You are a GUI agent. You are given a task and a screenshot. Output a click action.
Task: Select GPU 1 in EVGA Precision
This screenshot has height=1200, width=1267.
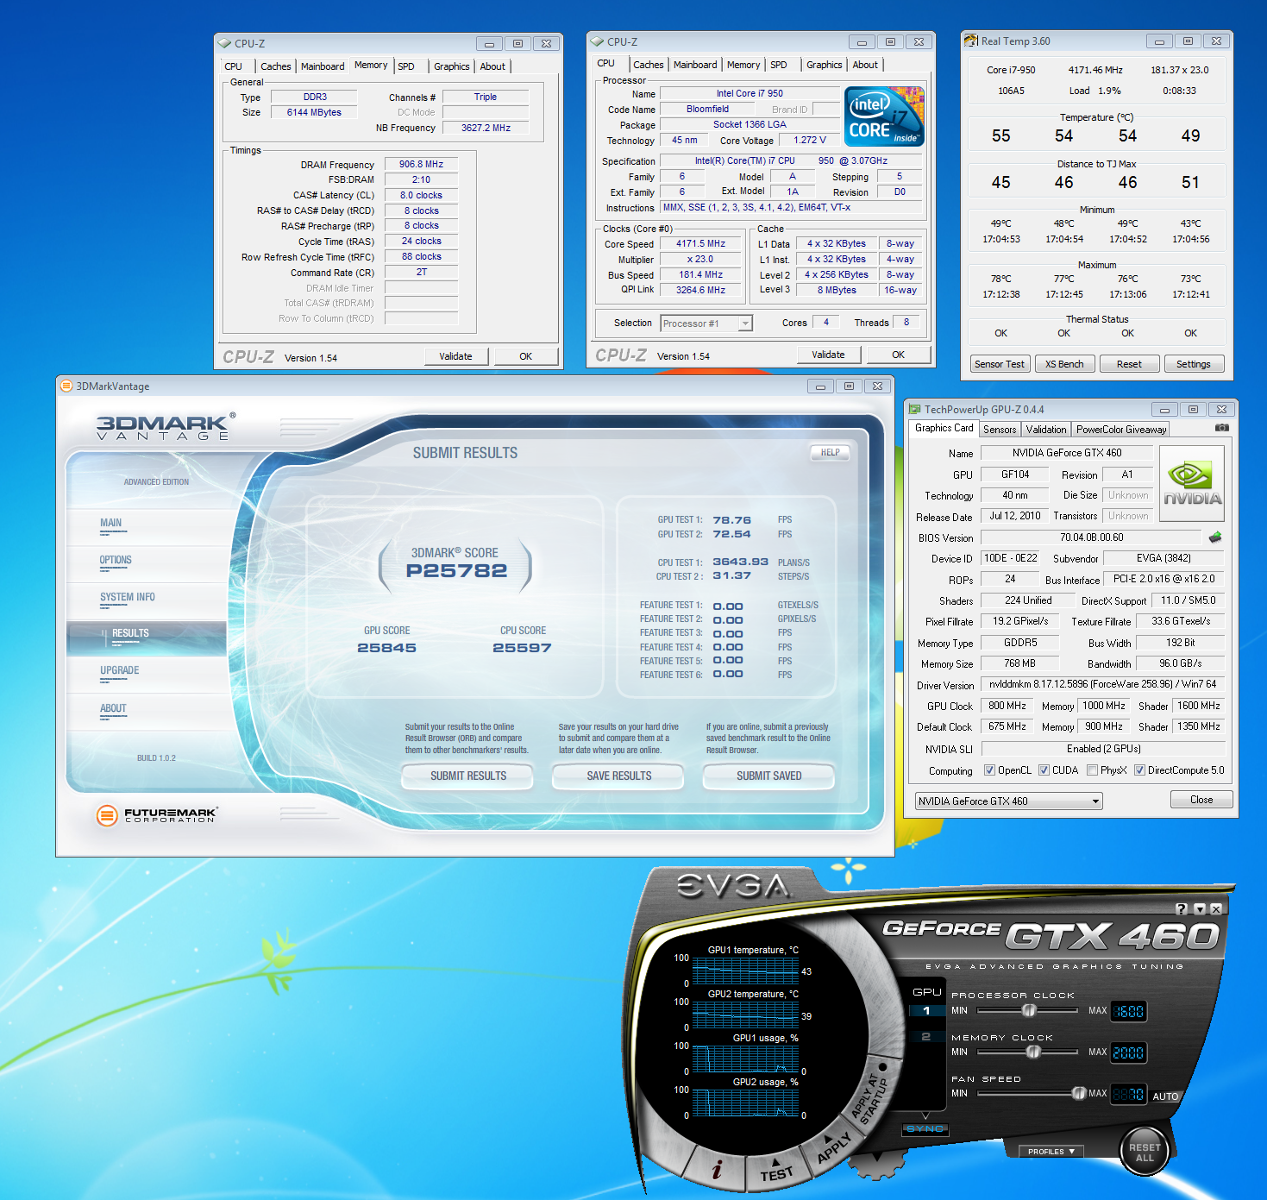926,1011
